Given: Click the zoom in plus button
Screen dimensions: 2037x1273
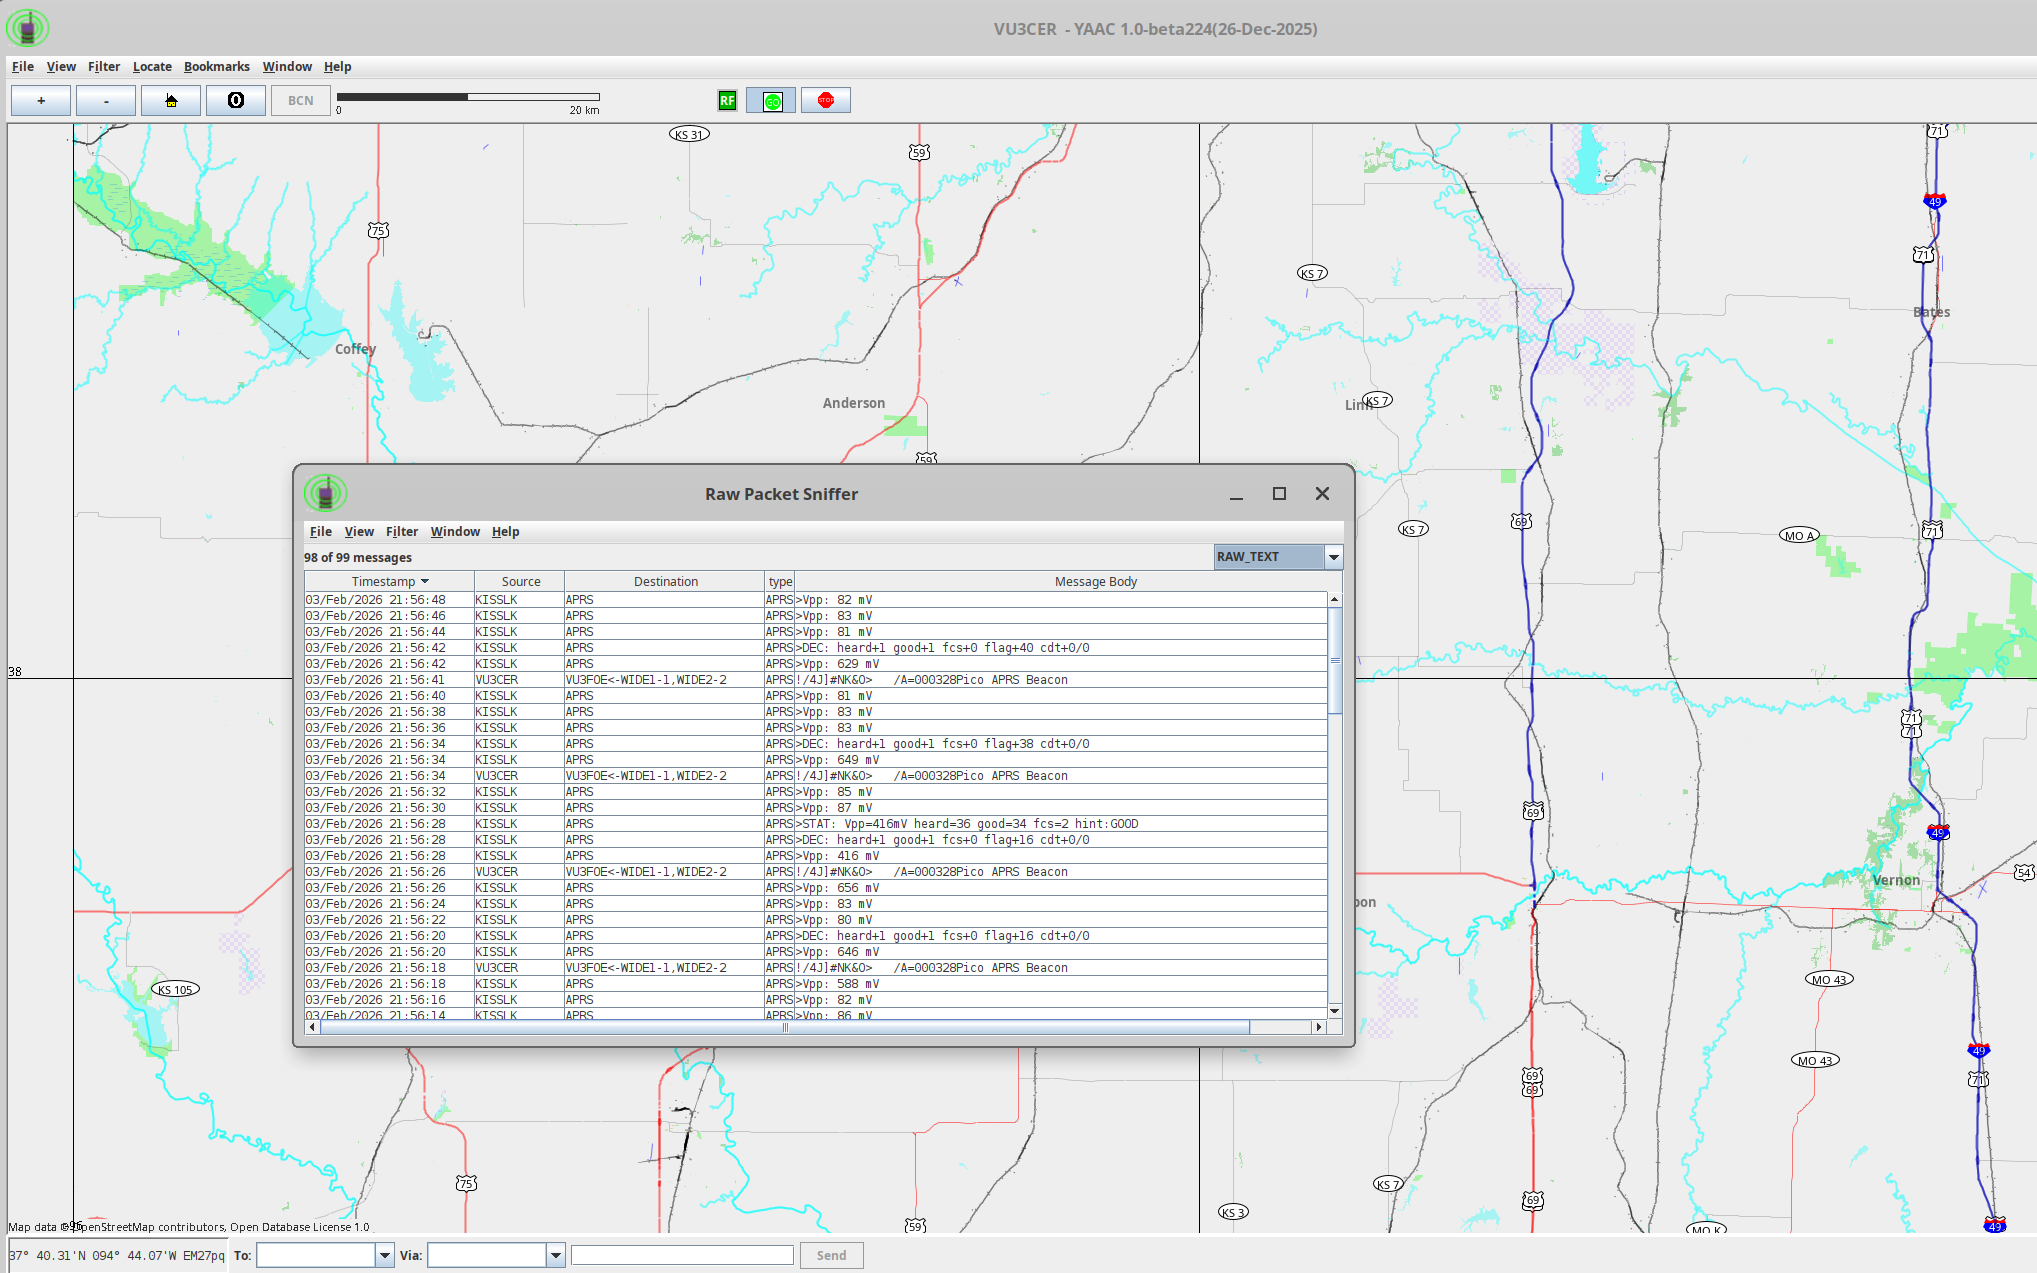Looking at the screenshot, I should point(41,101).
